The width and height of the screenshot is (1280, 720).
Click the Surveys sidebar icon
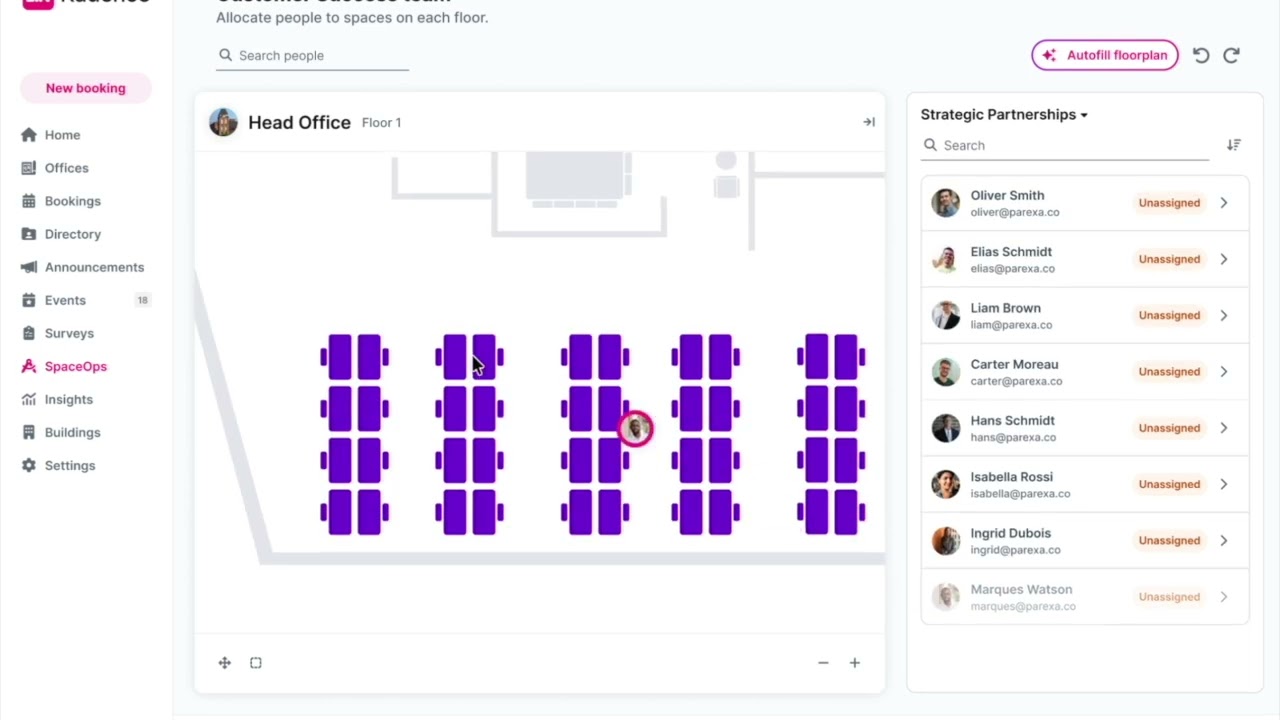[x=28, y=333]
